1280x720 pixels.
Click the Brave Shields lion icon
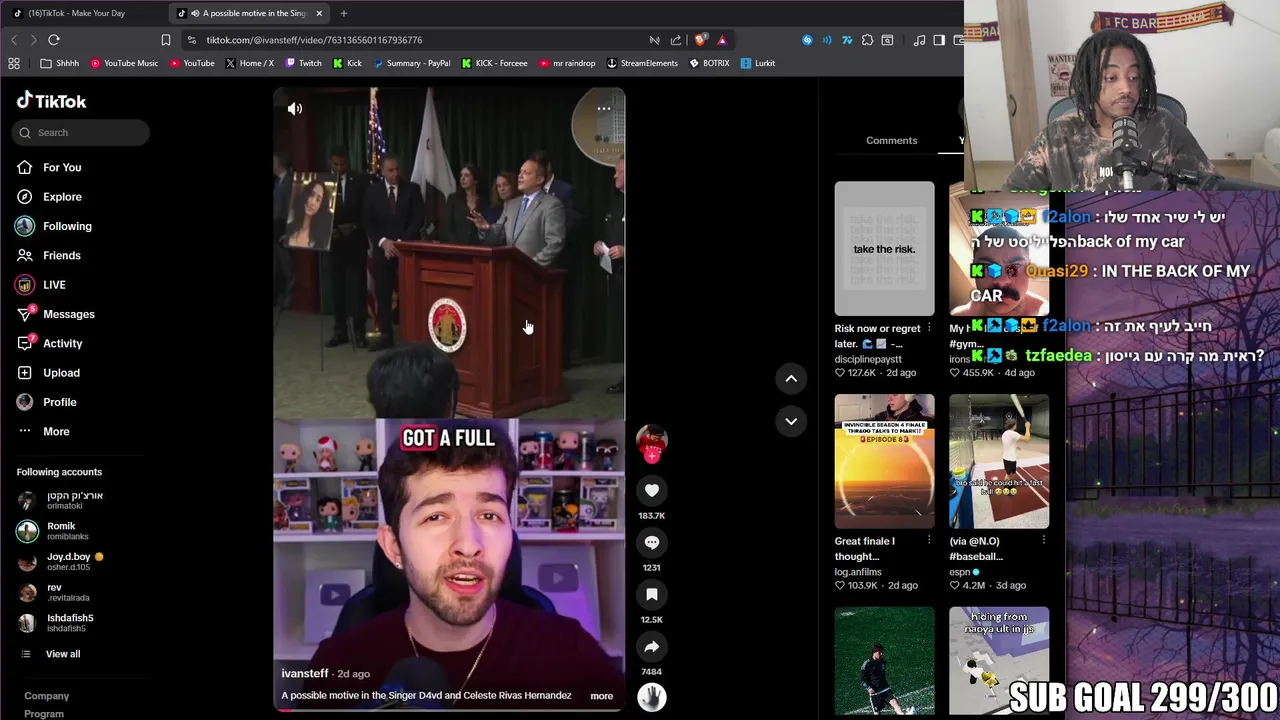[x=700, y=40]
